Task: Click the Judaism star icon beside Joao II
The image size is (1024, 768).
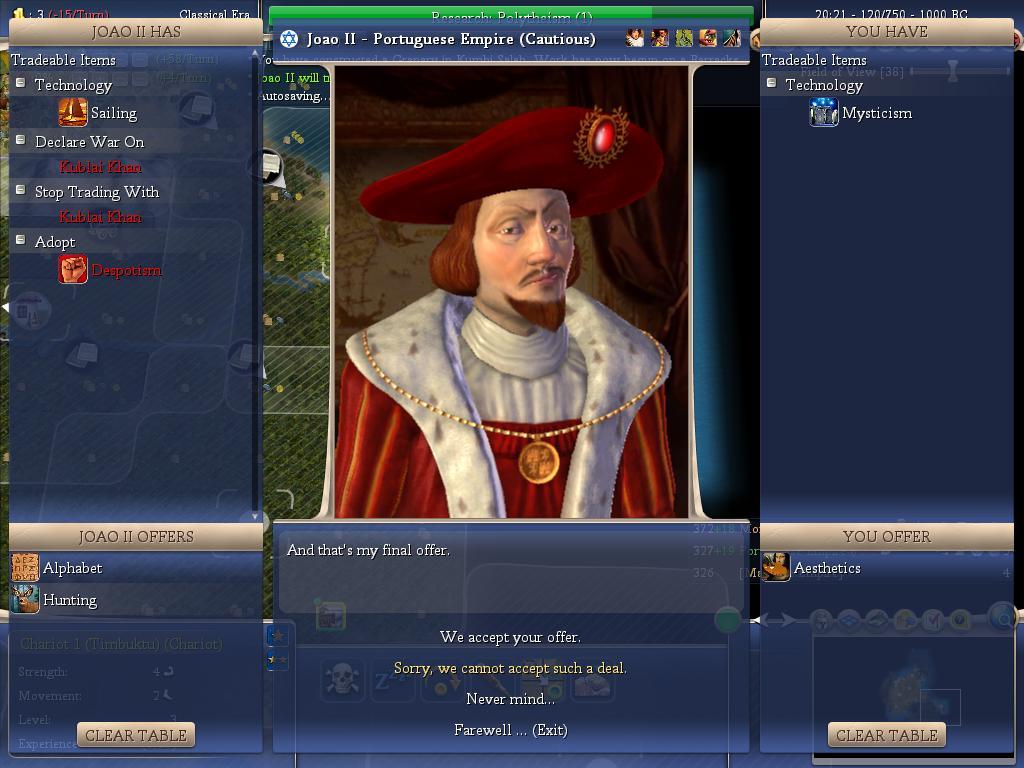Action: tap(289, 39)
